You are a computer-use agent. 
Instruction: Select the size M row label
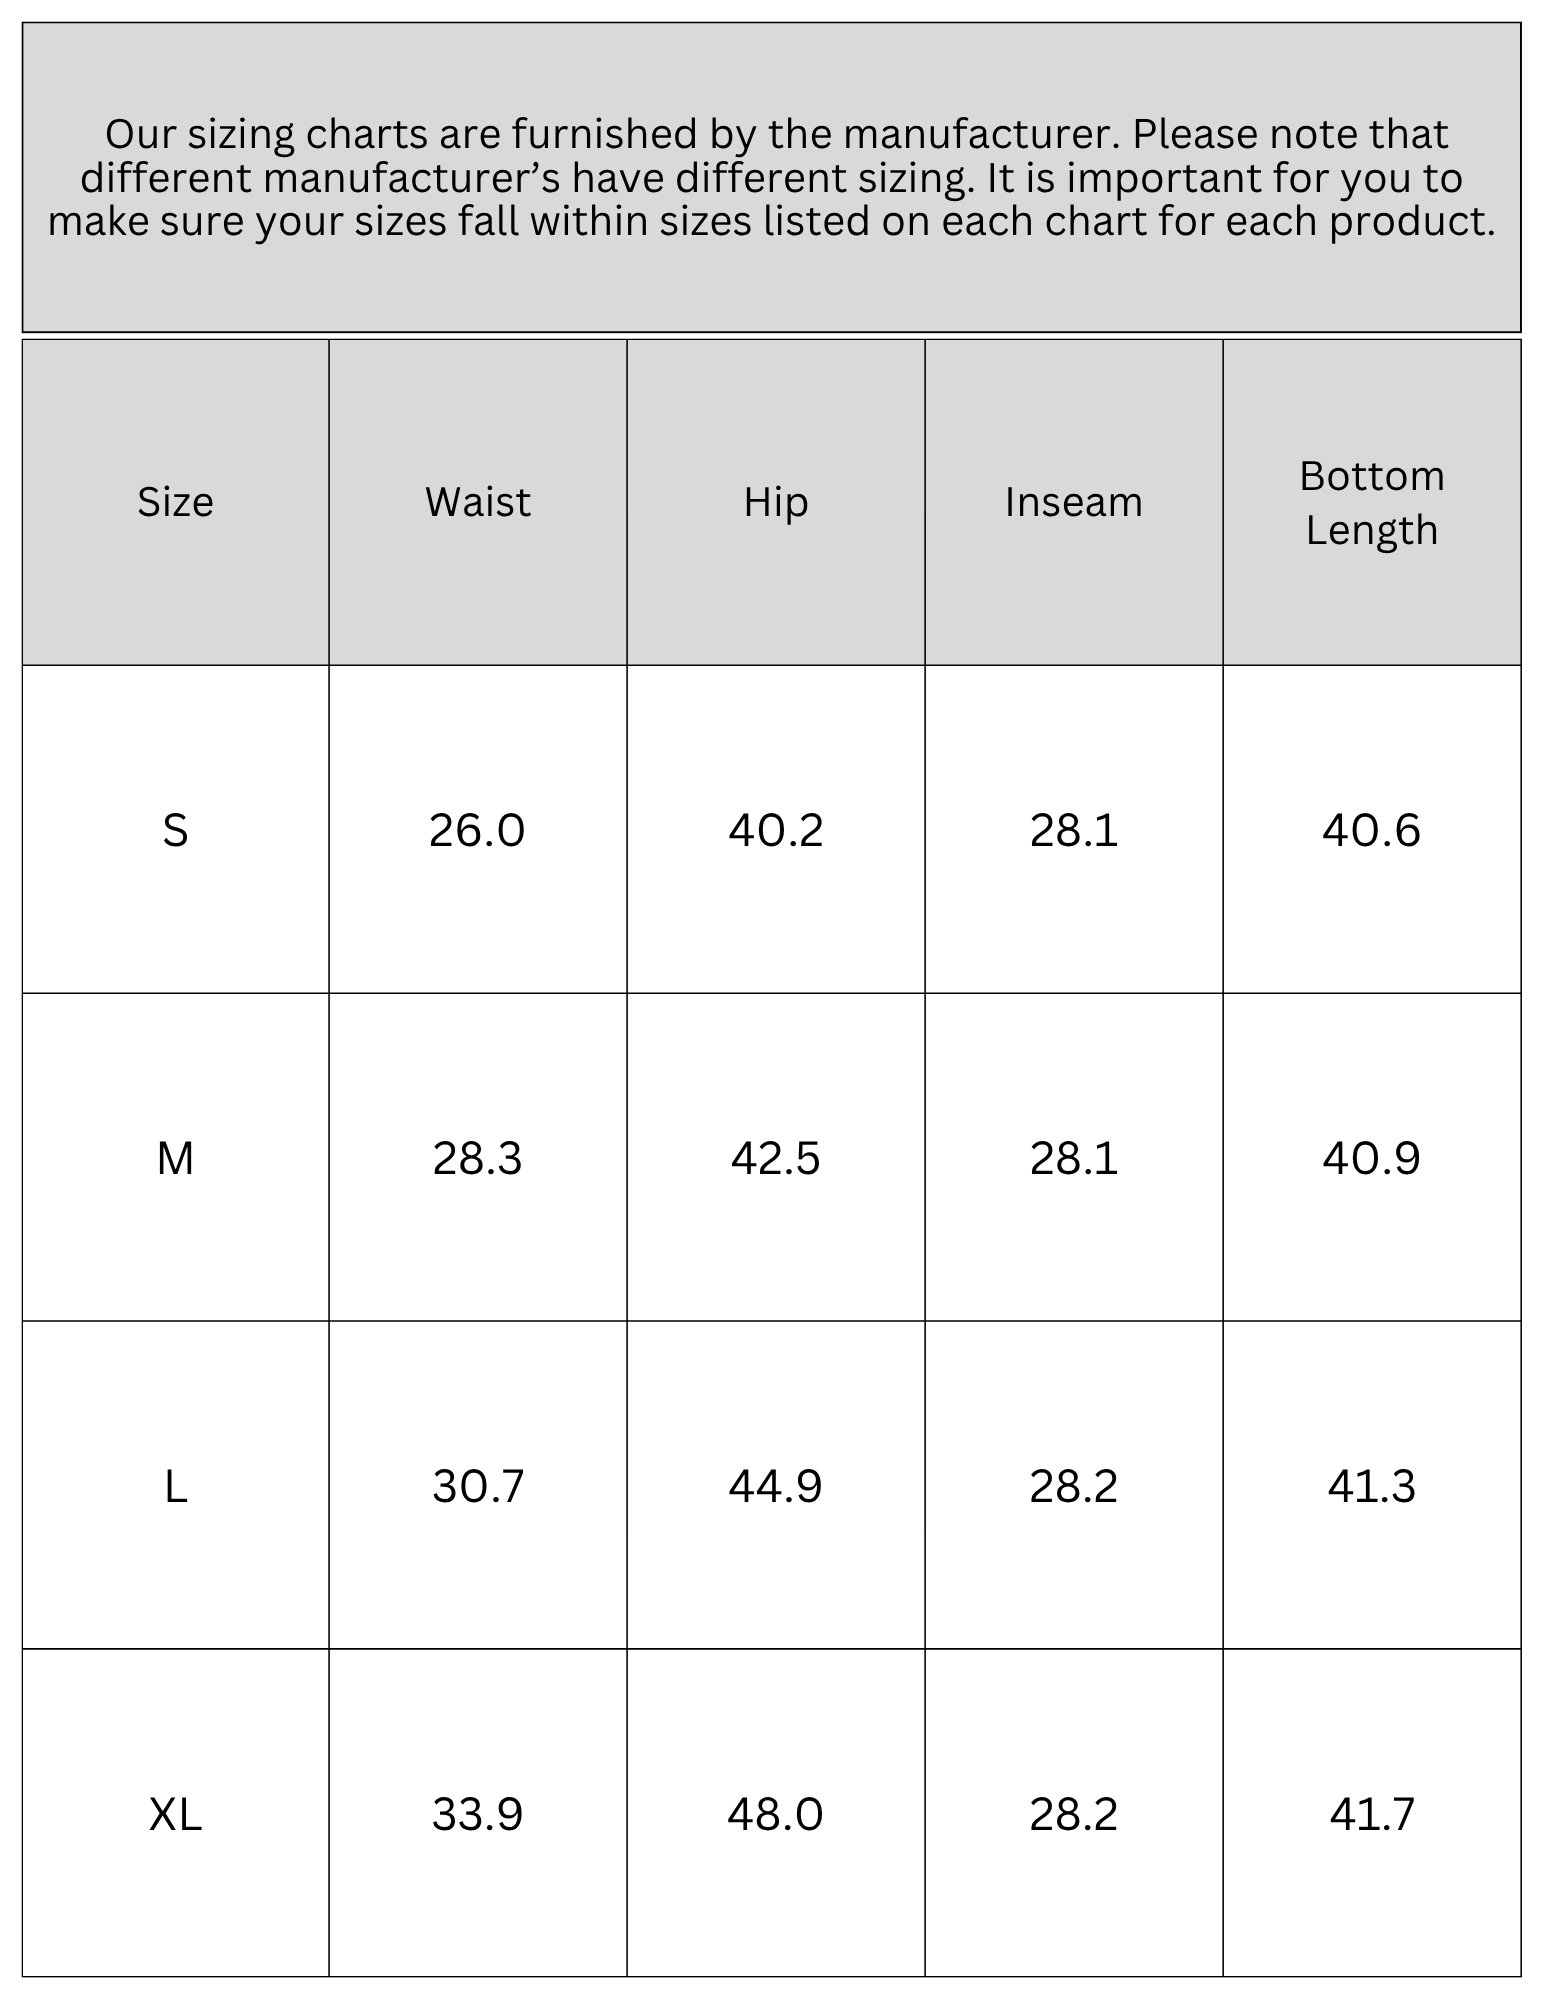[x=175, y=1158]
